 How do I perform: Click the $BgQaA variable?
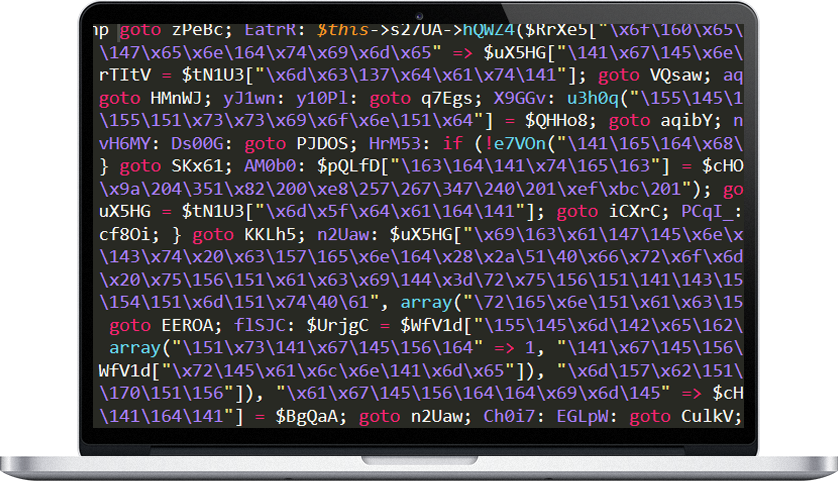307,416
